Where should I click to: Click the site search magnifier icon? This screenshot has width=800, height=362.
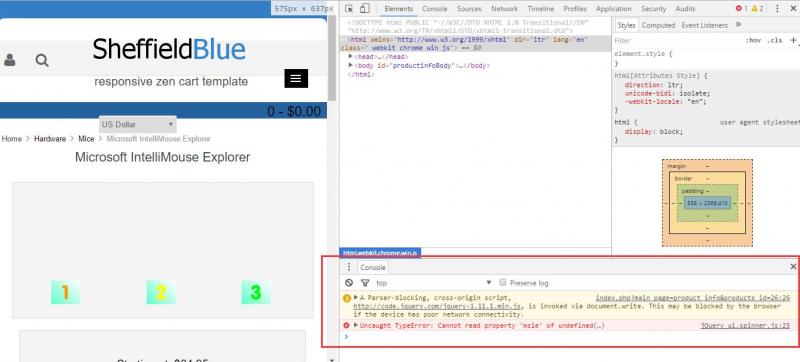(x=42, y=60)
